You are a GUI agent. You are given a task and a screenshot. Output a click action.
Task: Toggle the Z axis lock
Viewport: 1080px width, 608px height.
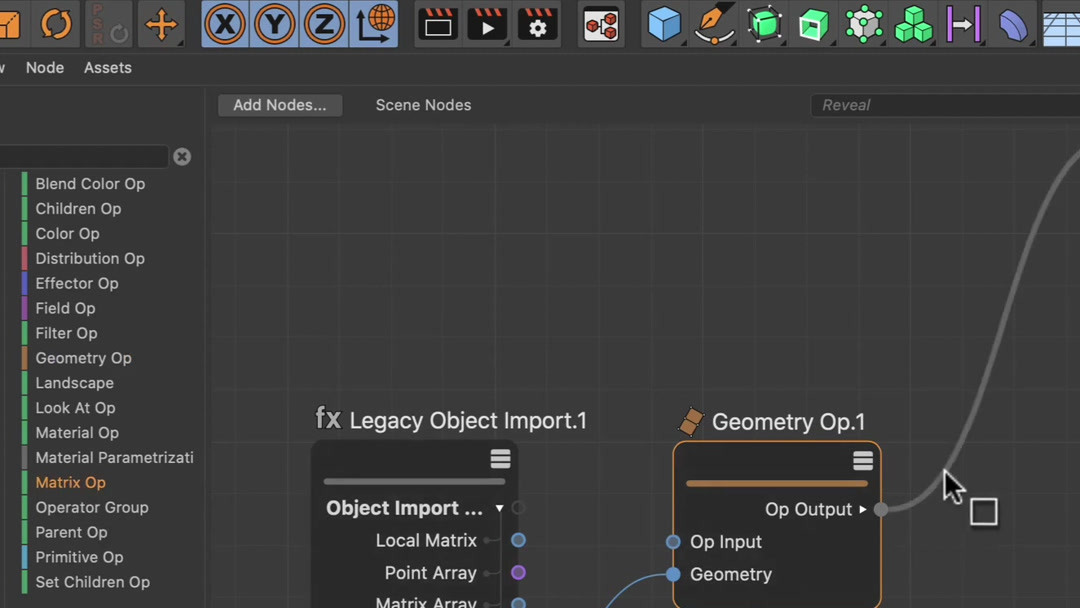pos(323,24)
